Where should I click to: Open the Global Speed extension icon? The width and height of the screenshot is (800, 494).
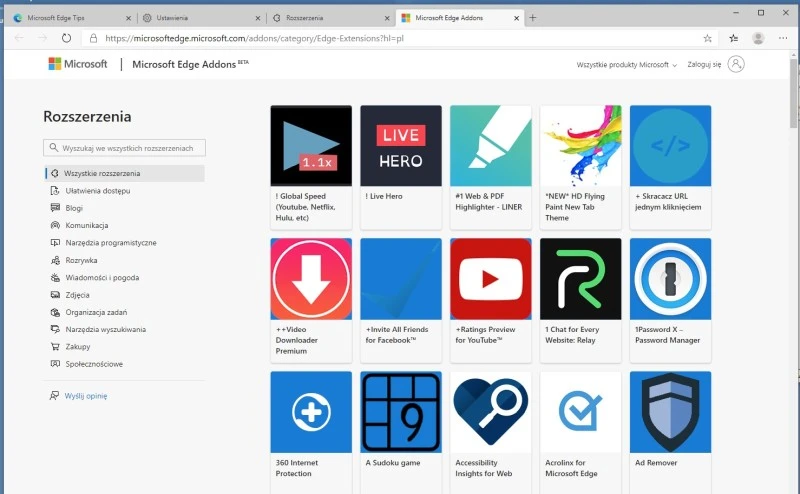click(x=311, y=145)
